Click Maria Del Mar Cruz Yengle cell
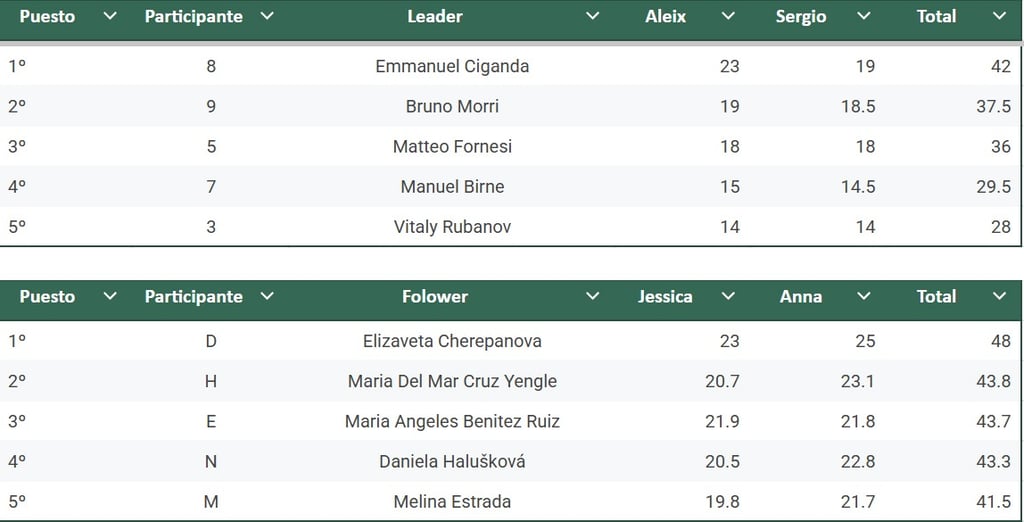This screenshot has height=522, width=1024. (452, 381)
